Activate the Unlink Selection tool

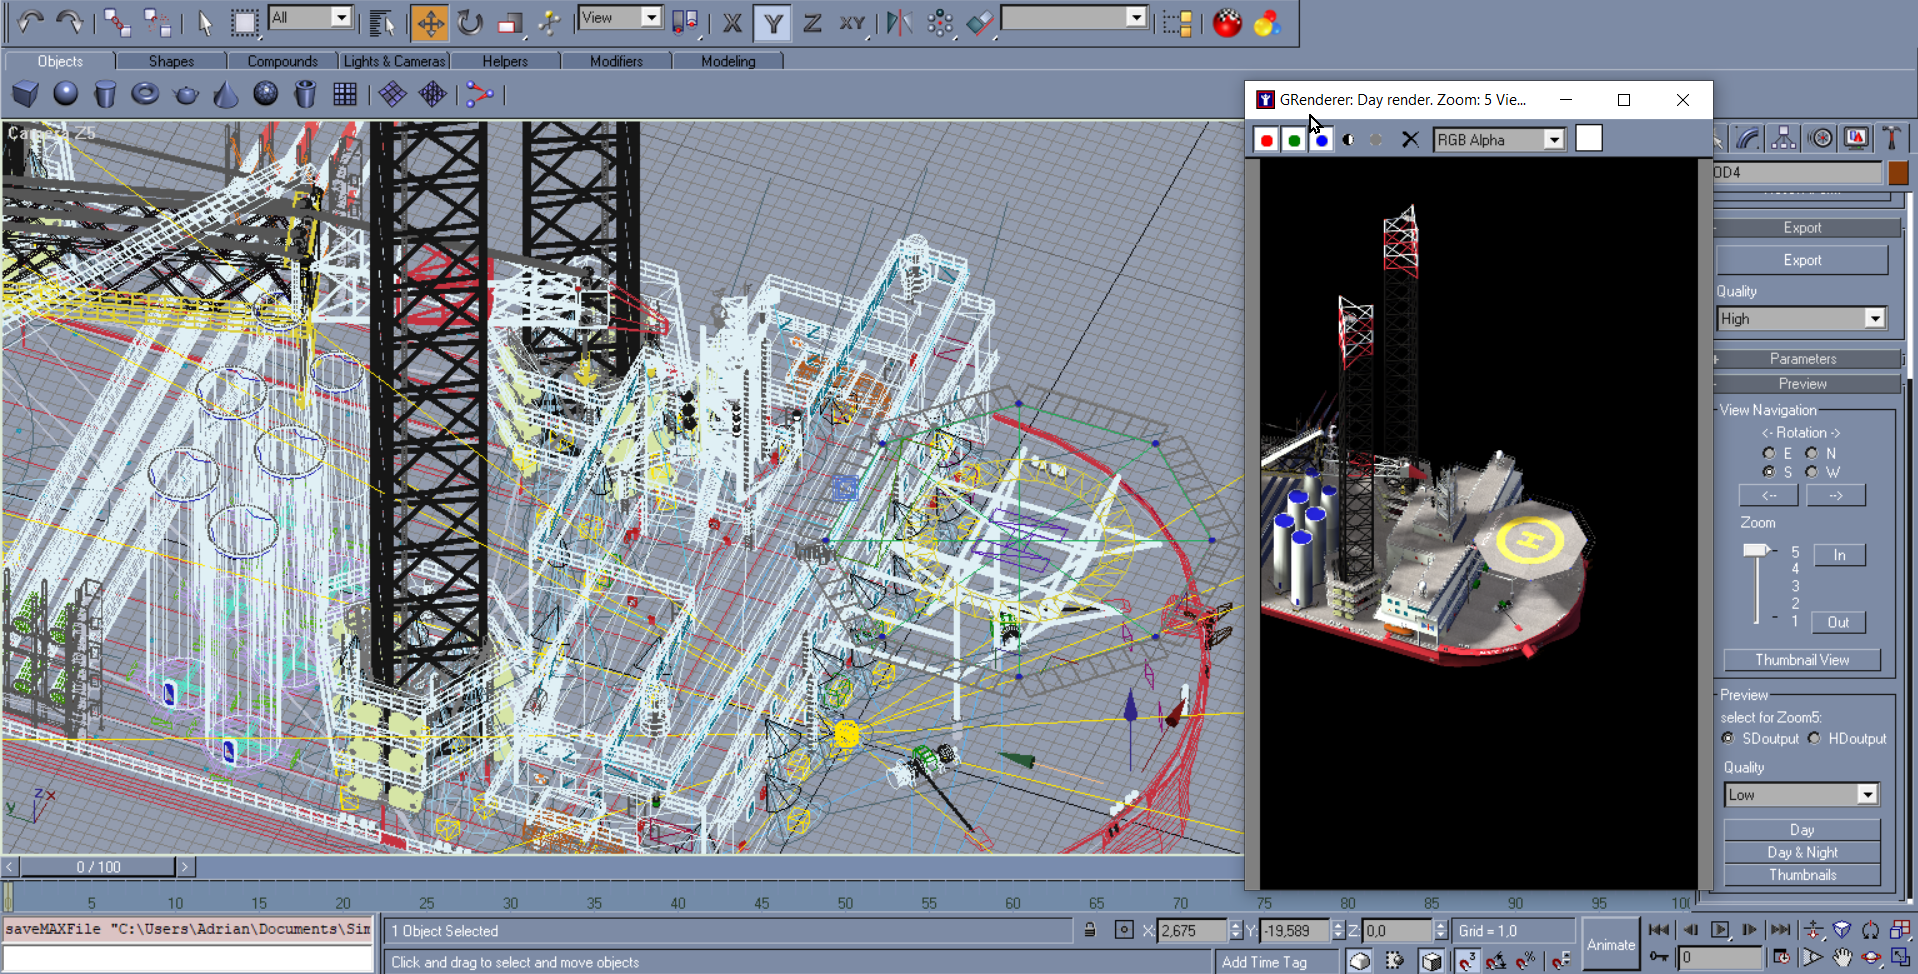157,22
